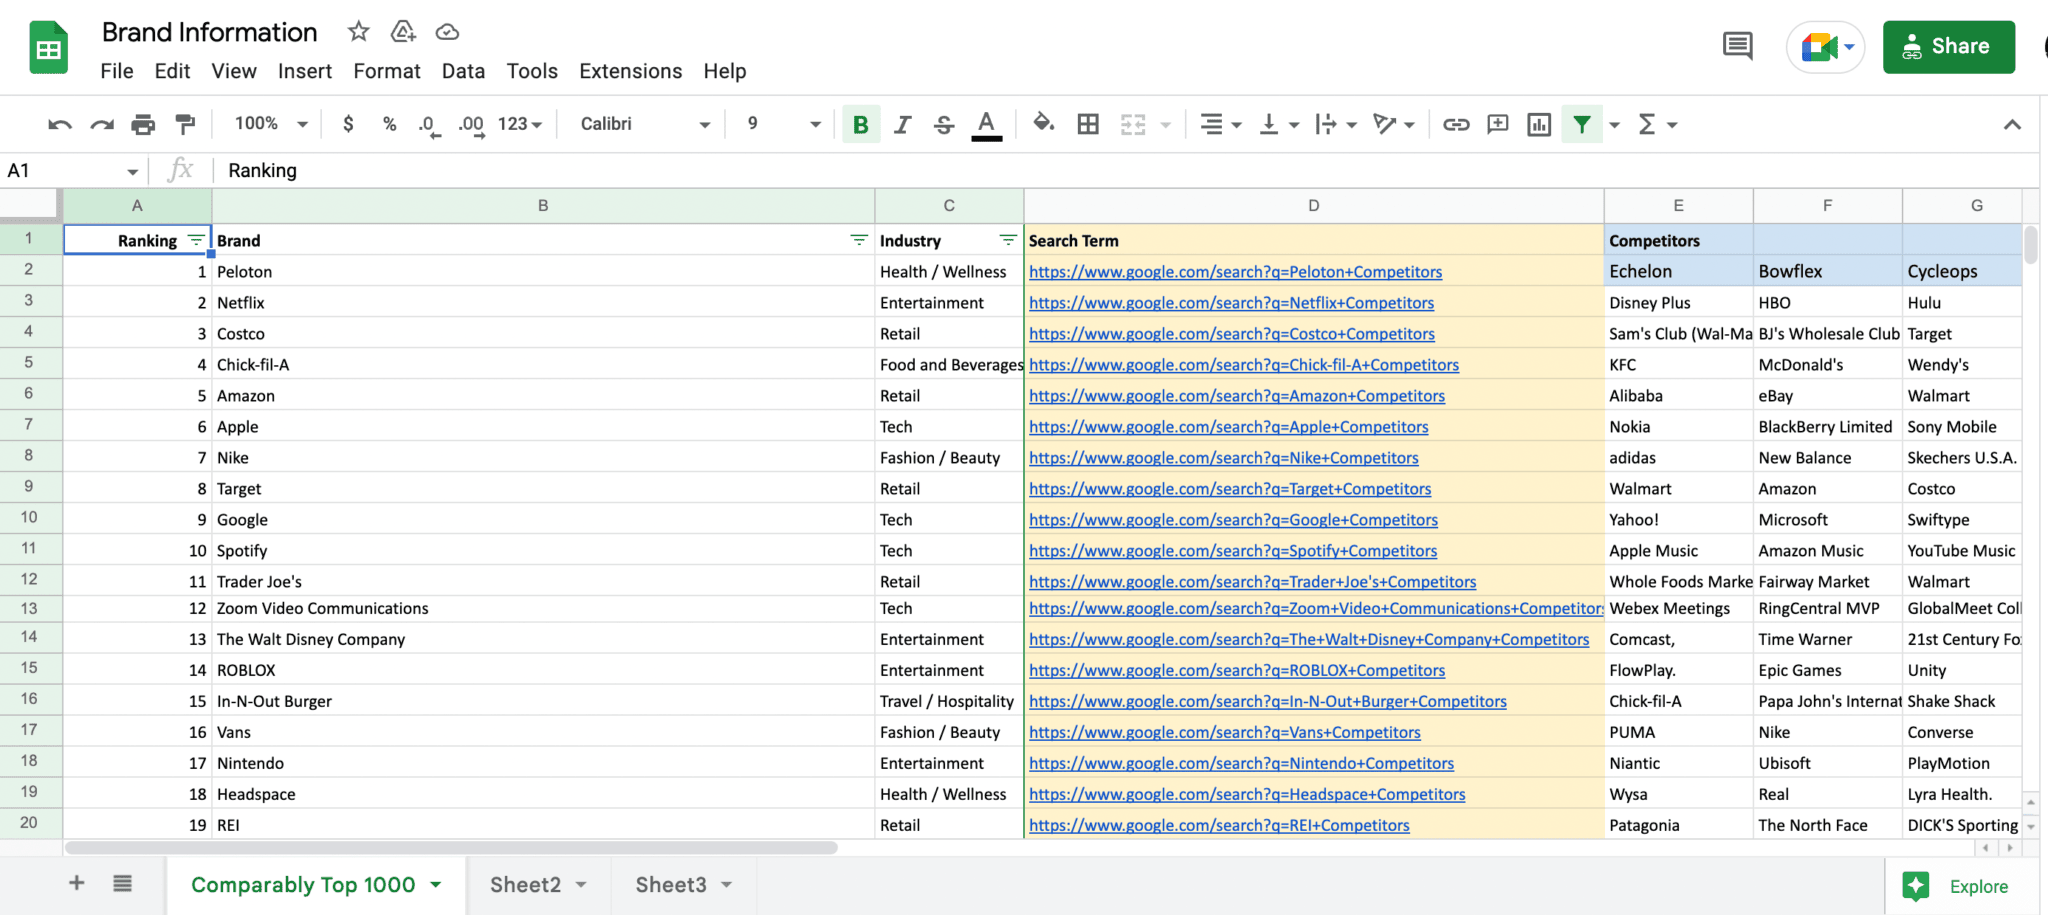This screenshot has width=2048, height=915.
Task: Open the Calibri font dropdown
Action: coord(645,124)
